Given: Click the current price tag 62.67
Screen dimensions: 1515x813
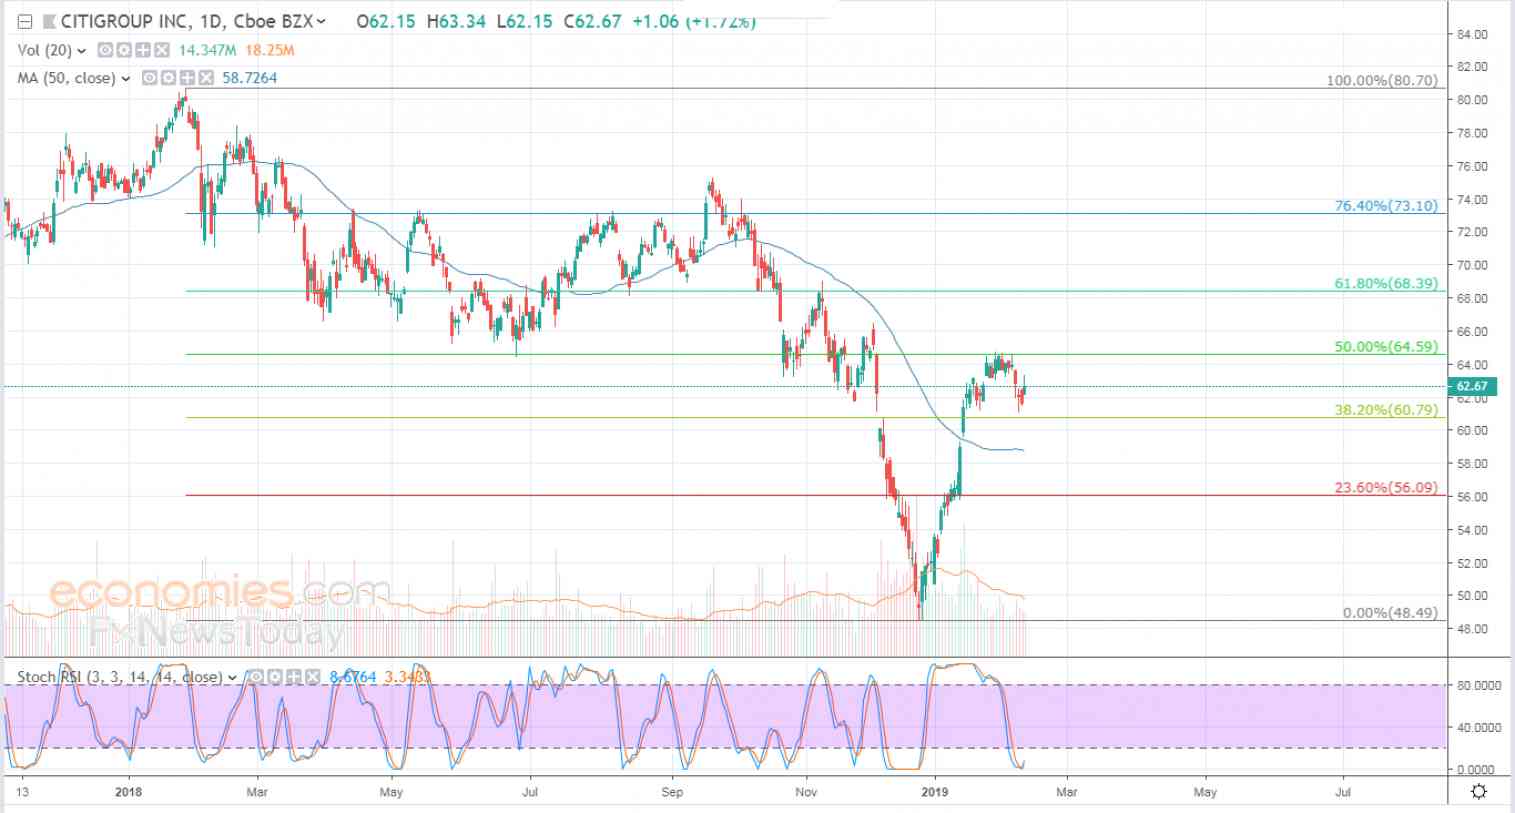Looking at the screenshot, I should click(1472, 386).
